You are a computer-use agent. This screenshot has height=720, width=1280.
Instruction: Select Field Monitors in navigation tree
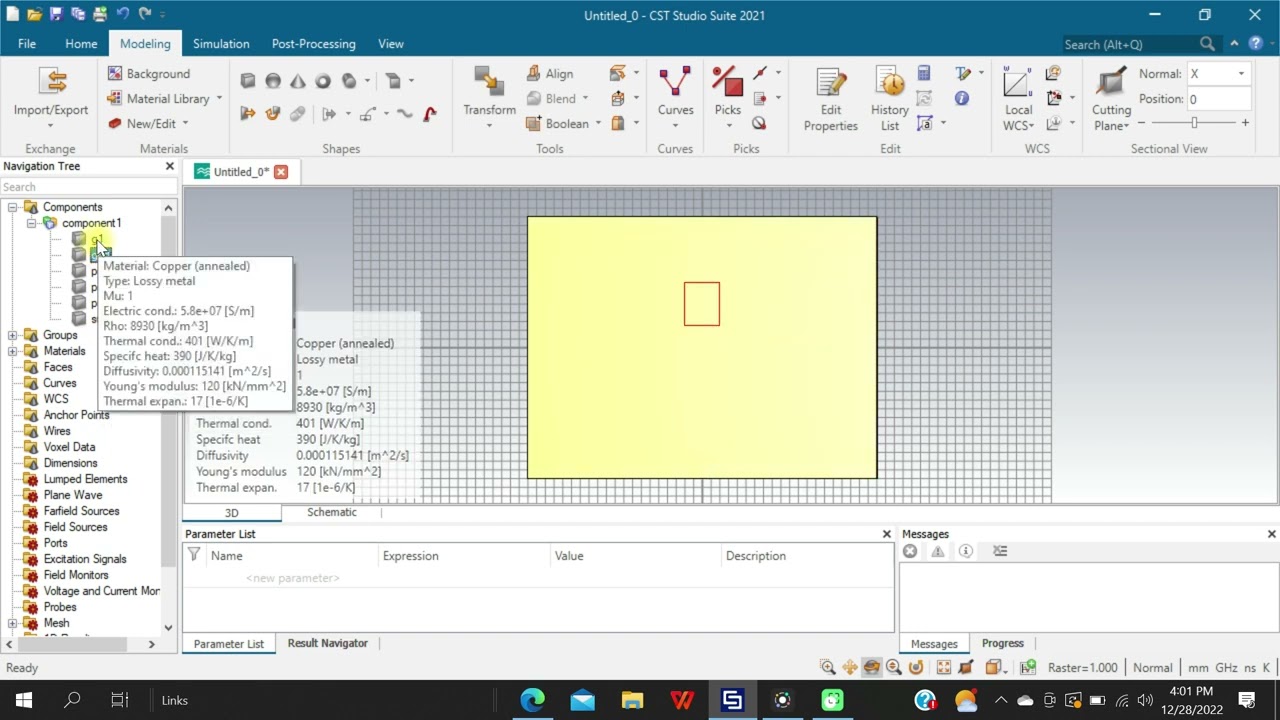pos(76,575)
